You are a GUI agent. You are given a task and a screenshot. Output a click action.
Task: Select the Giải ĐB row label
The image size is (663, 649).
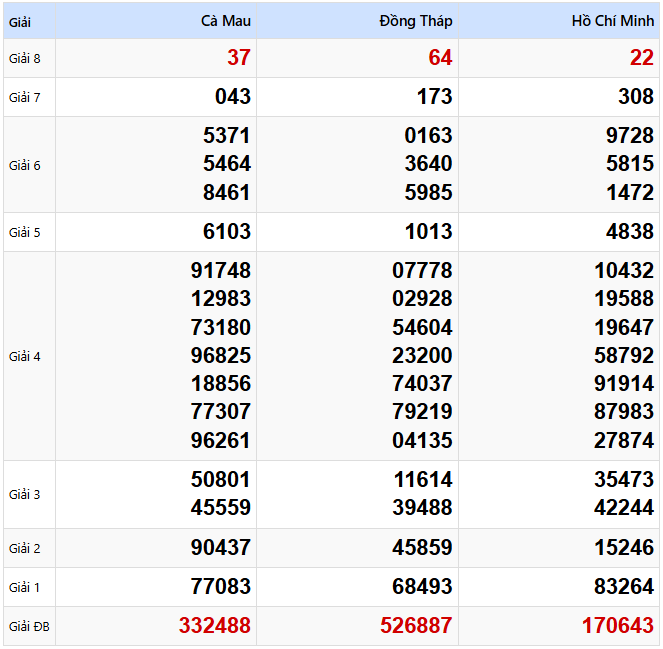[x=29, y=627]
